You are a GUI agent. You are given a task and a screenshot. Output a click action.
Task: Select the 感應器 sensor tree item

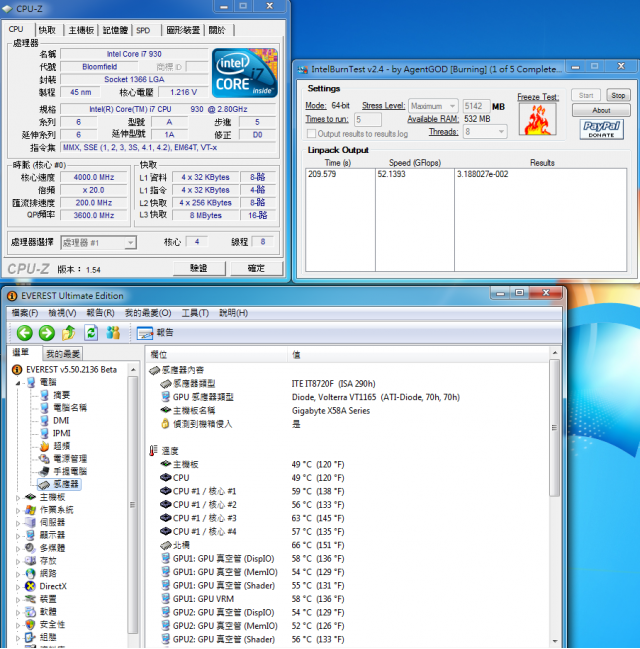click(59, 484)
